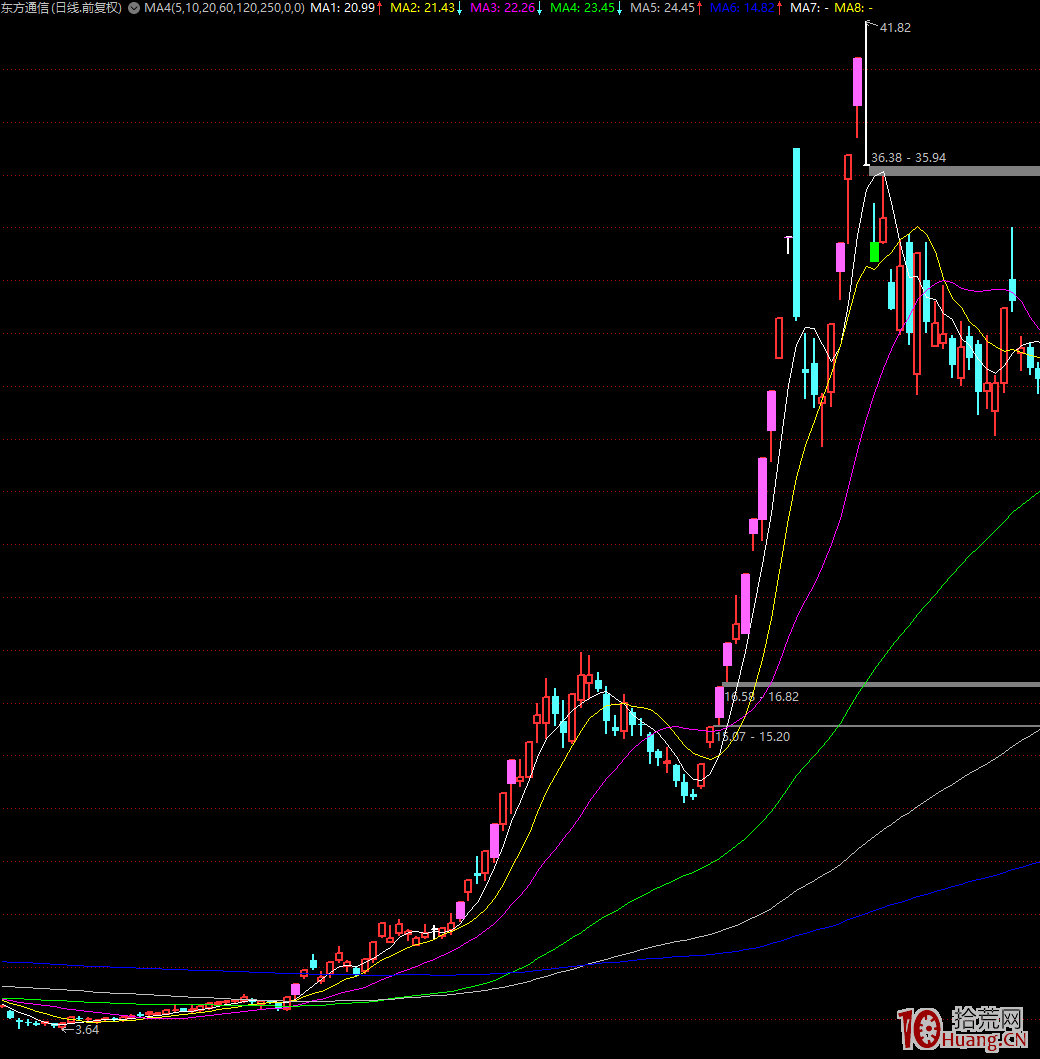Click the 36.38 - 35.94 gap label

pyautogui.click(x=908, y=157)
